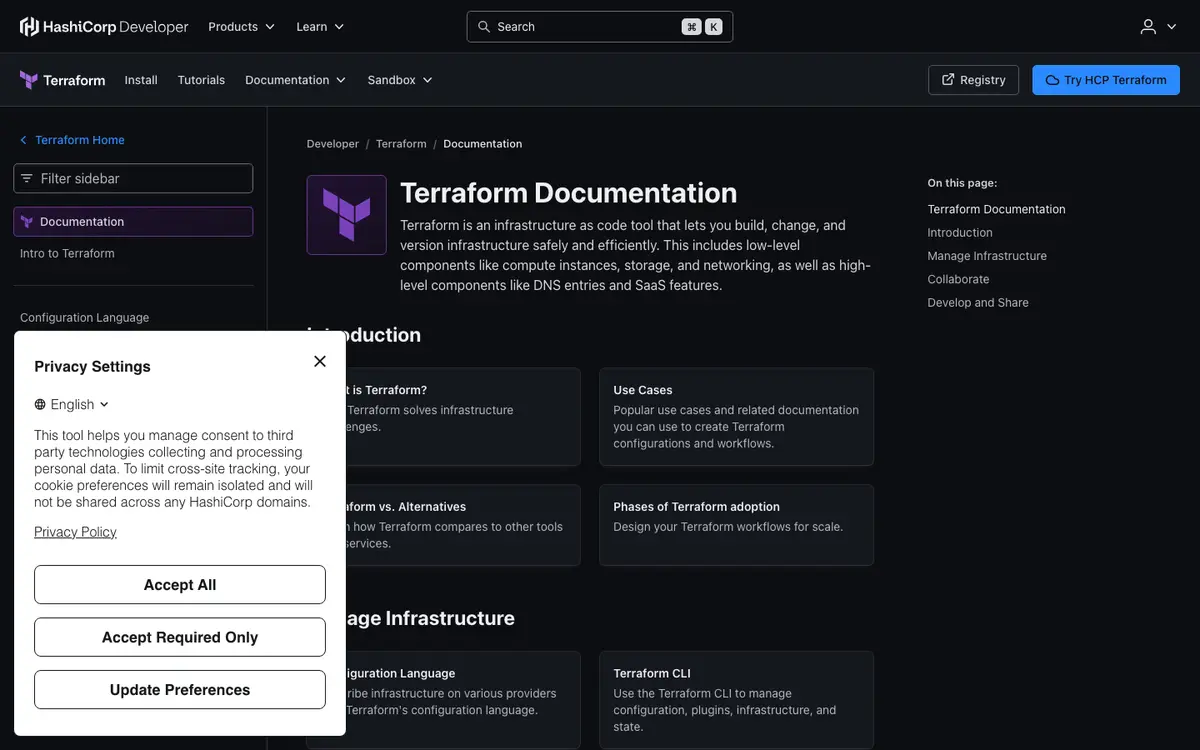Click Accept Required Only button
Screen dimensions: 1200x750
180,637
